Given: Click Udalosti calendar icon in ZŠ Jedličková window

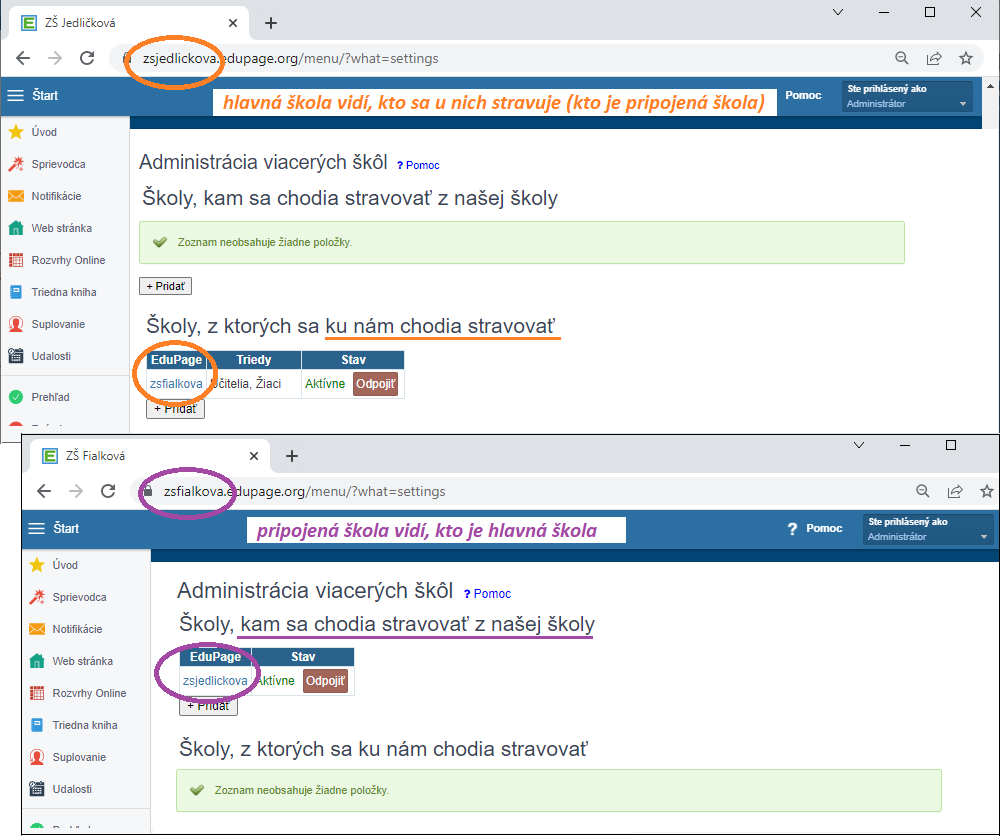Looking at the screenshot, I should coord(16,356).
